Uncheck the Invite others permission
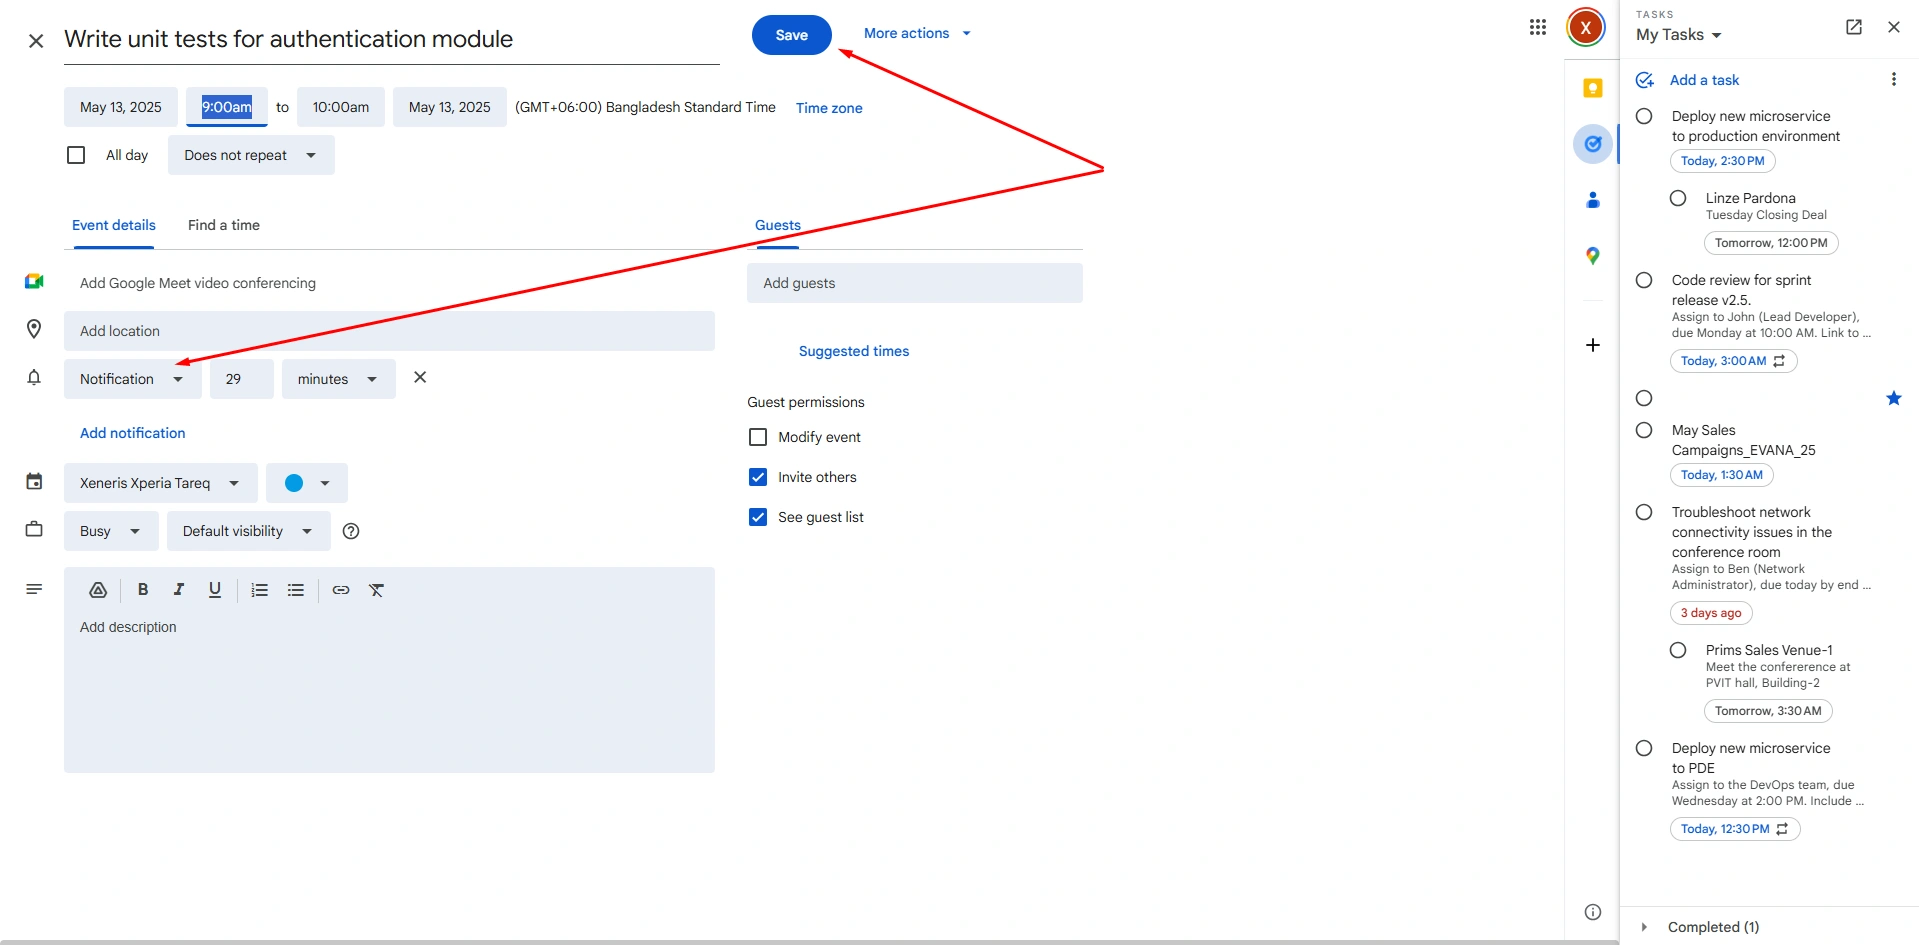The height and width of the screenshot is (945, 1919). click(758, 477)
